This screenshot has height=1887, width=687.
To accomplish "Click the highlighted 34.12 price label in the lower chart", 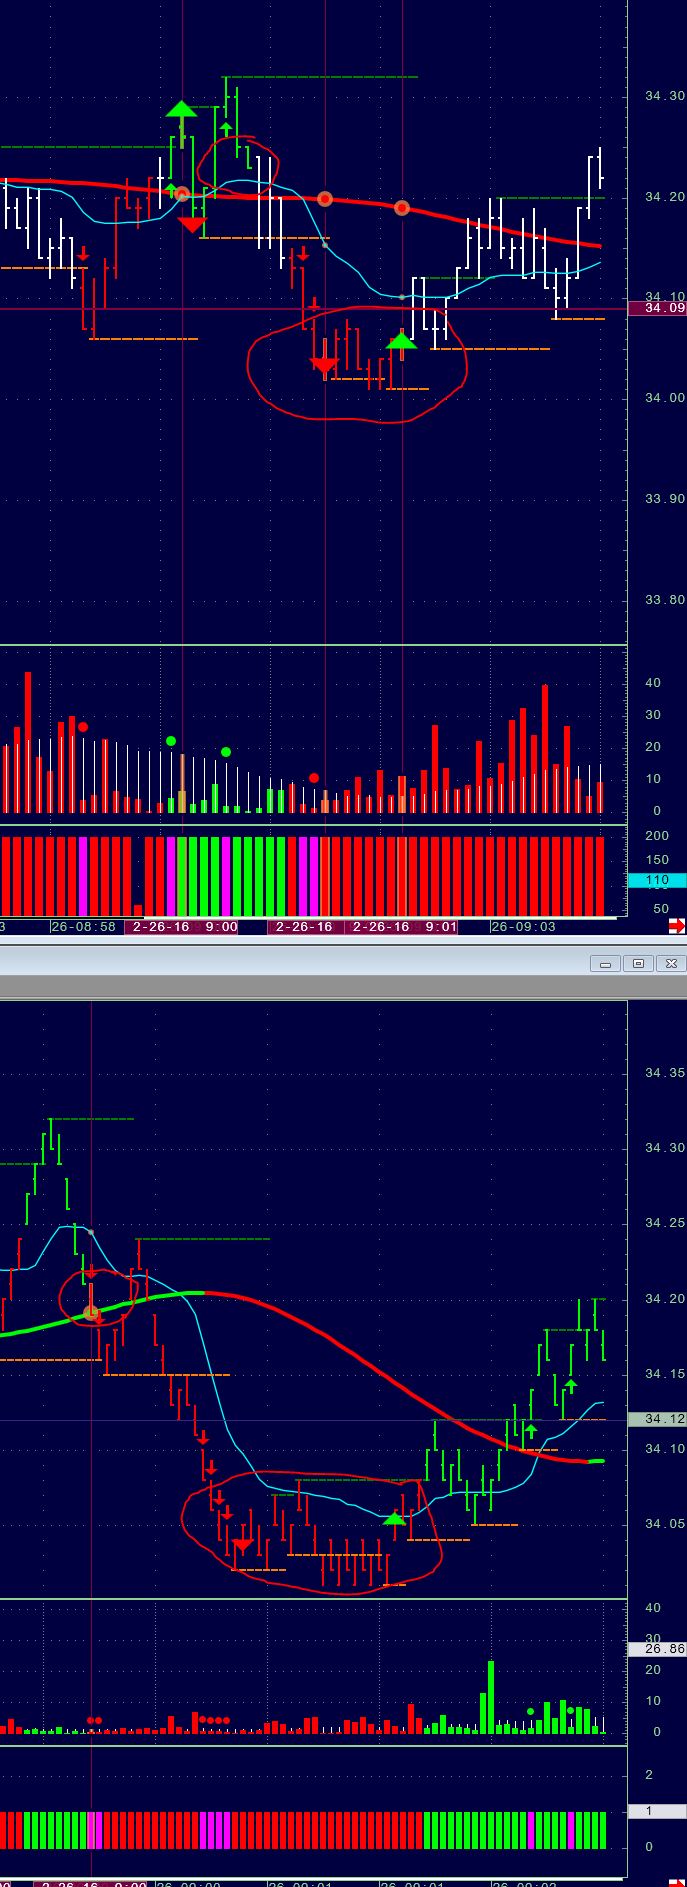I will coord(657,1419).
